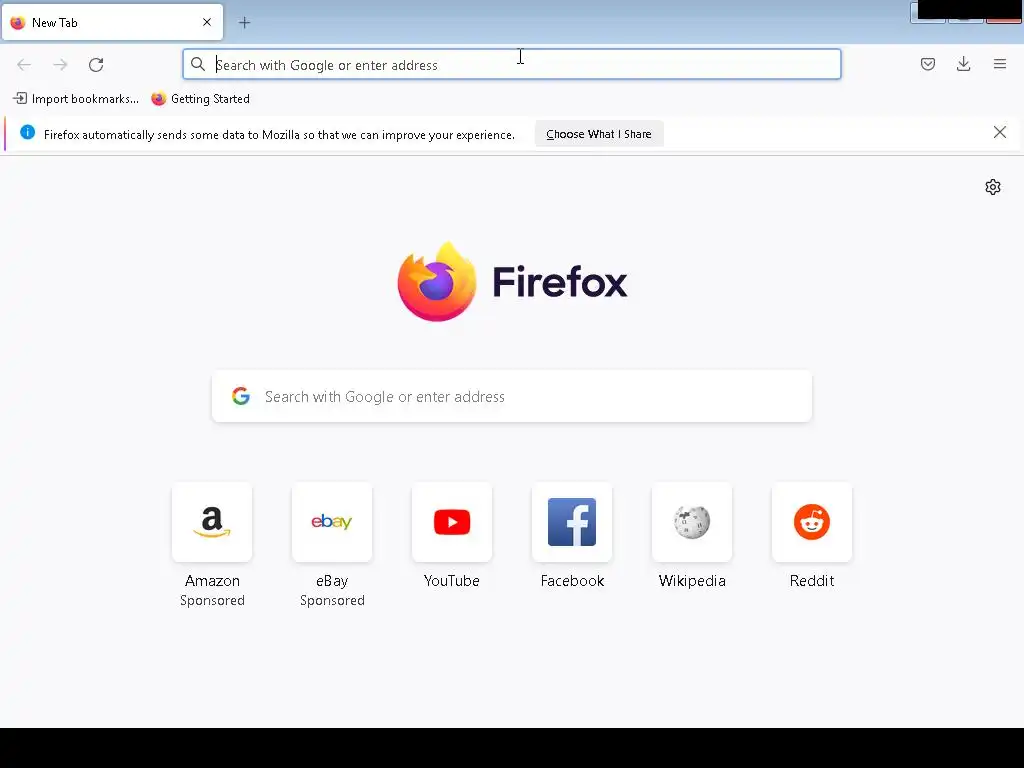Open the Downloads panel
Viewport: 1024px width, 768px height.
point(963,64)
